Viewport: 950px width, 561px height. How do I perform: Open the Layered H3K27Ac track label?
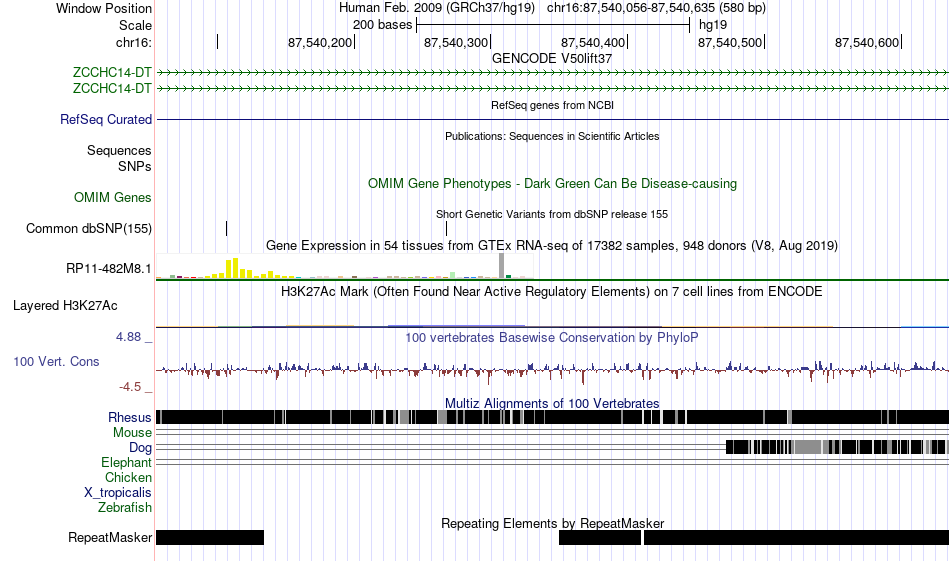pyautogui.click(x=65, y=305)
